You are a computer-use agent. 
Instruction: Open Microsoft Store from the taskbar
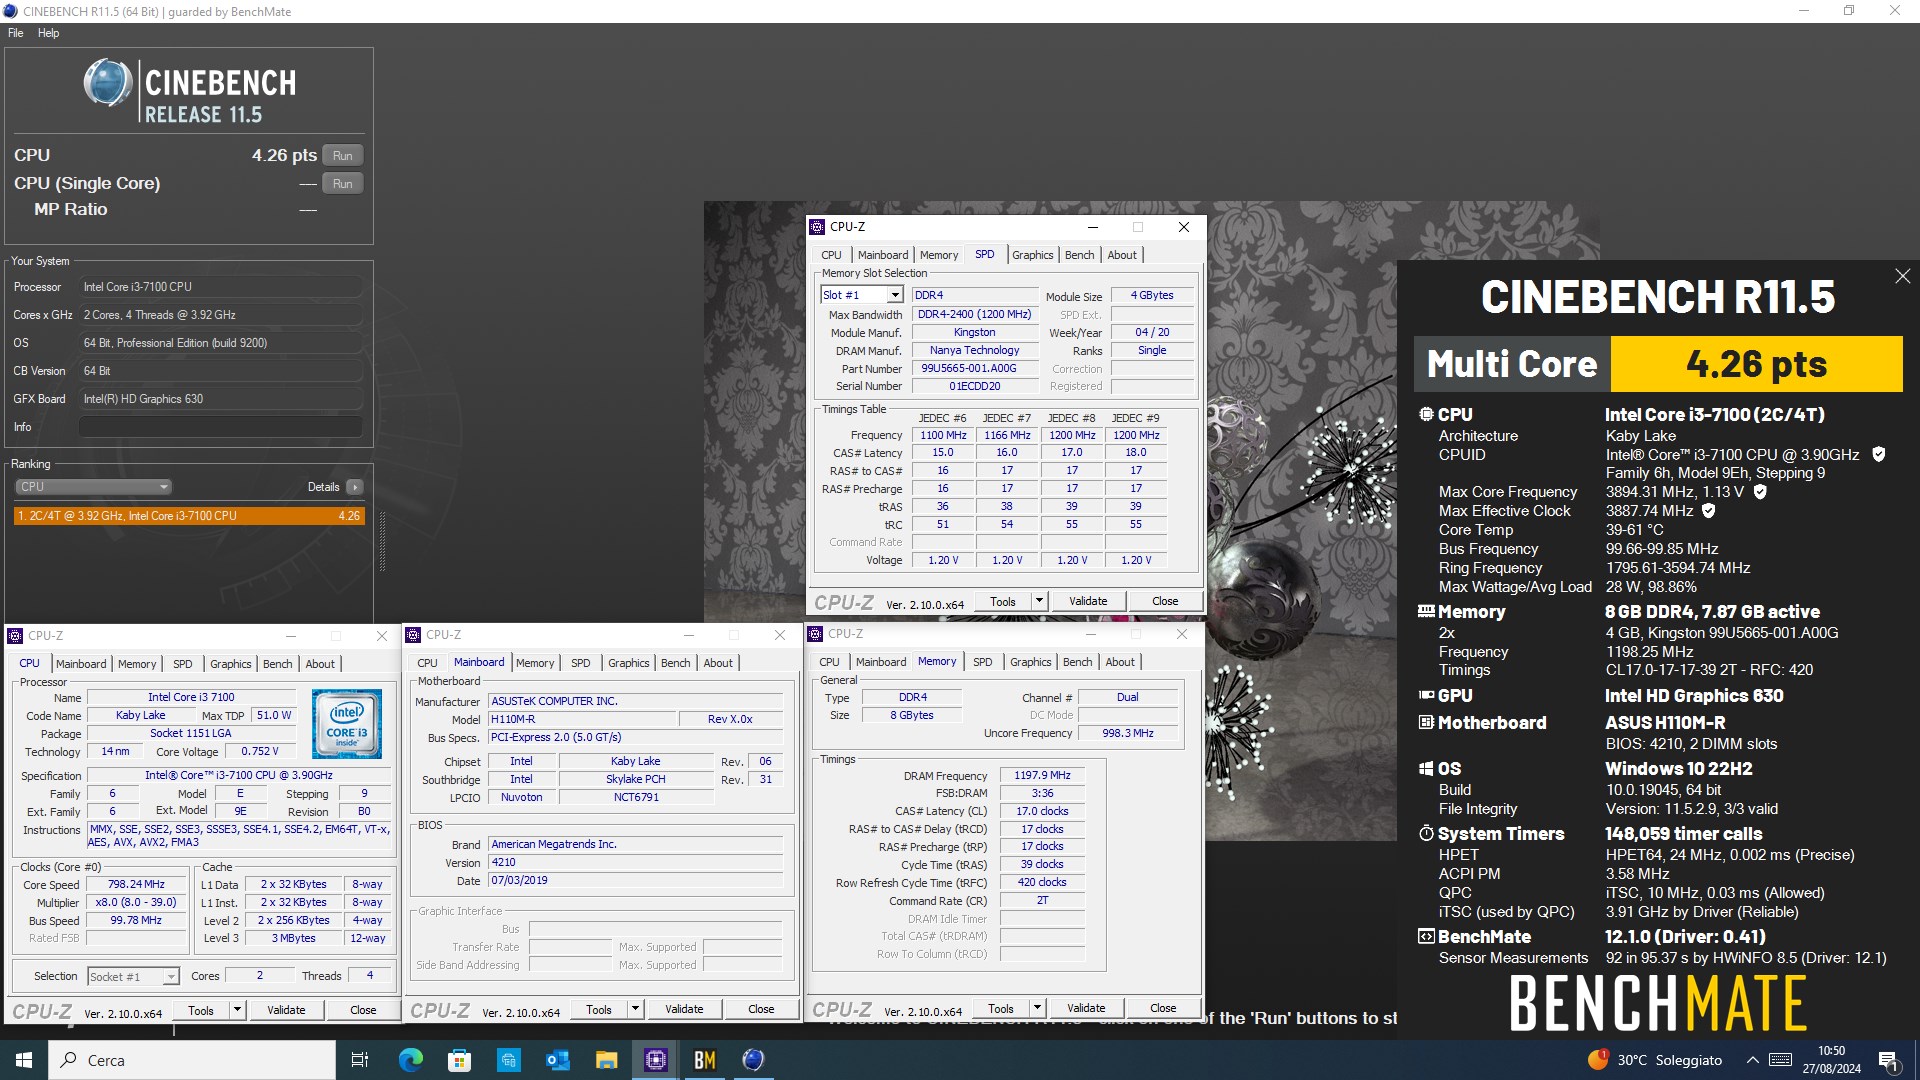[459, 1060]
